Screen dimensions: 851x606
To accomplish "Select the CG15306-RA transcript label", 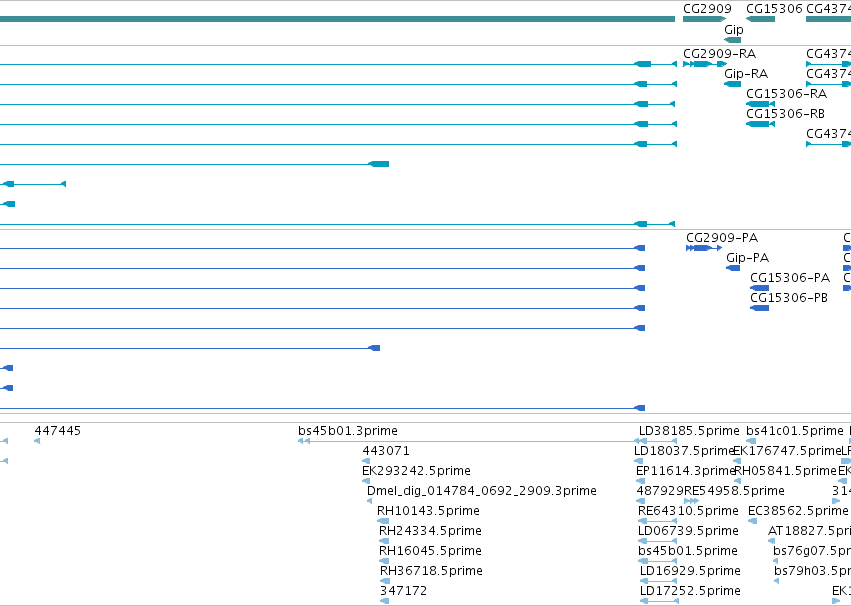I will 786,94.
